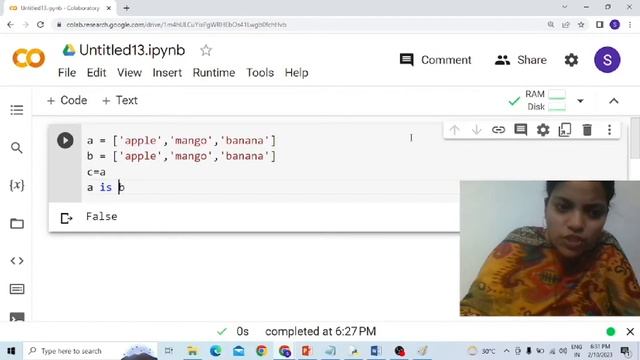This screenshot has width=640, height=360.
Task: Open the Chrome menu three dots
Action: point(630,25)
